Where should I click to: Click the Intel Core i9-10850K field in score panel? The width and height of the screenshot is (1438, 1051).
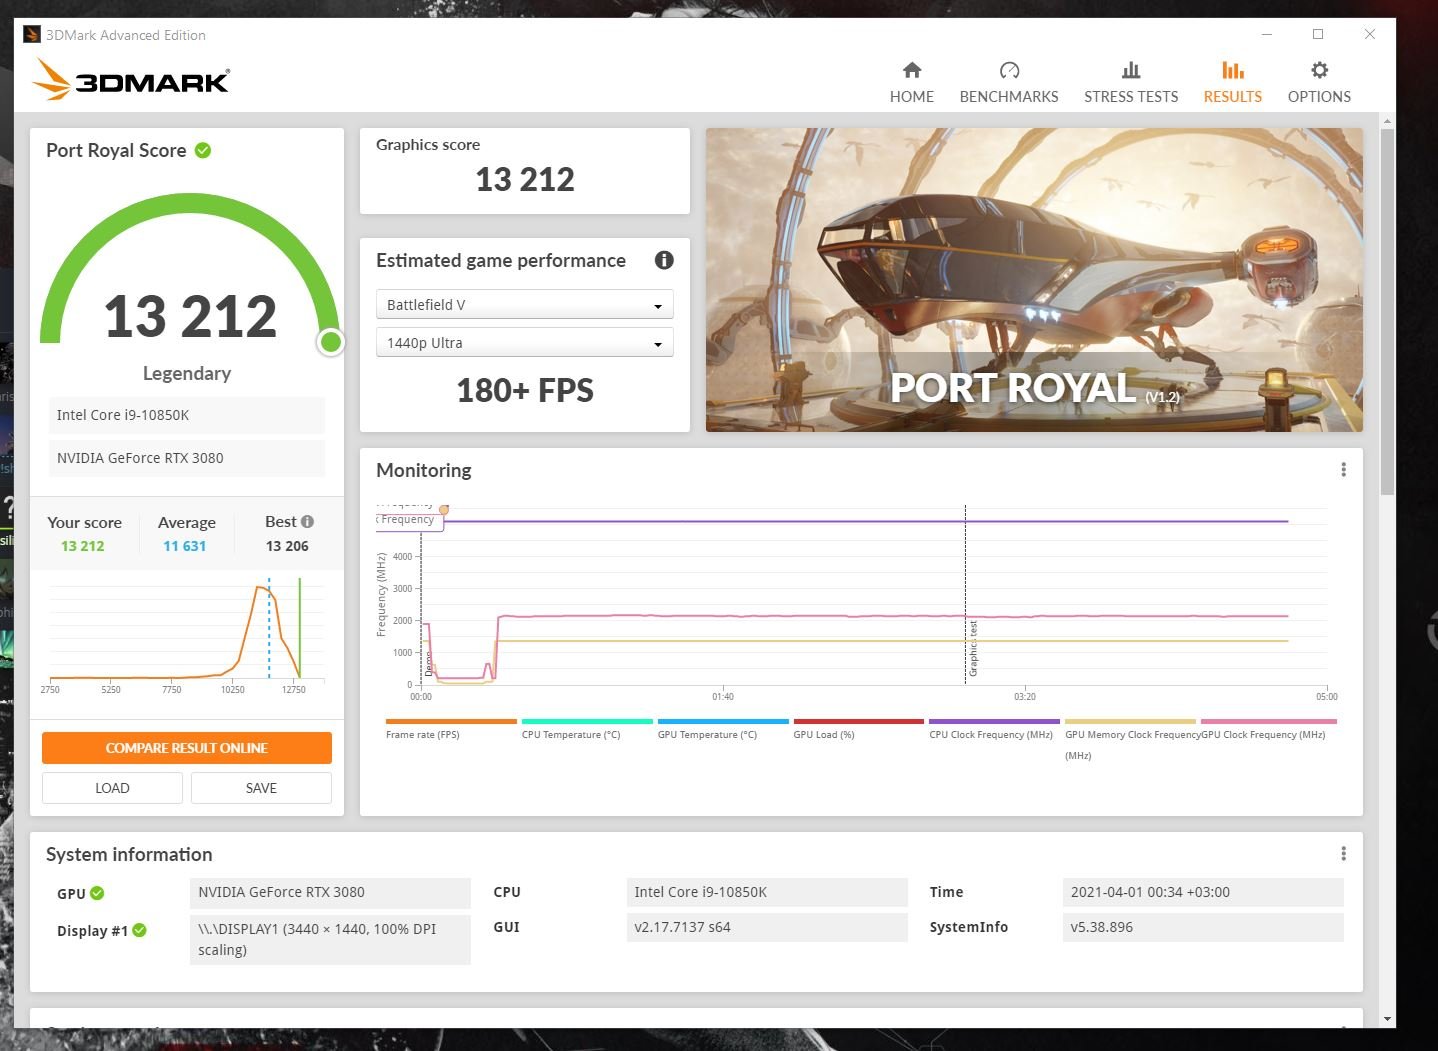[x=187, y=415]
